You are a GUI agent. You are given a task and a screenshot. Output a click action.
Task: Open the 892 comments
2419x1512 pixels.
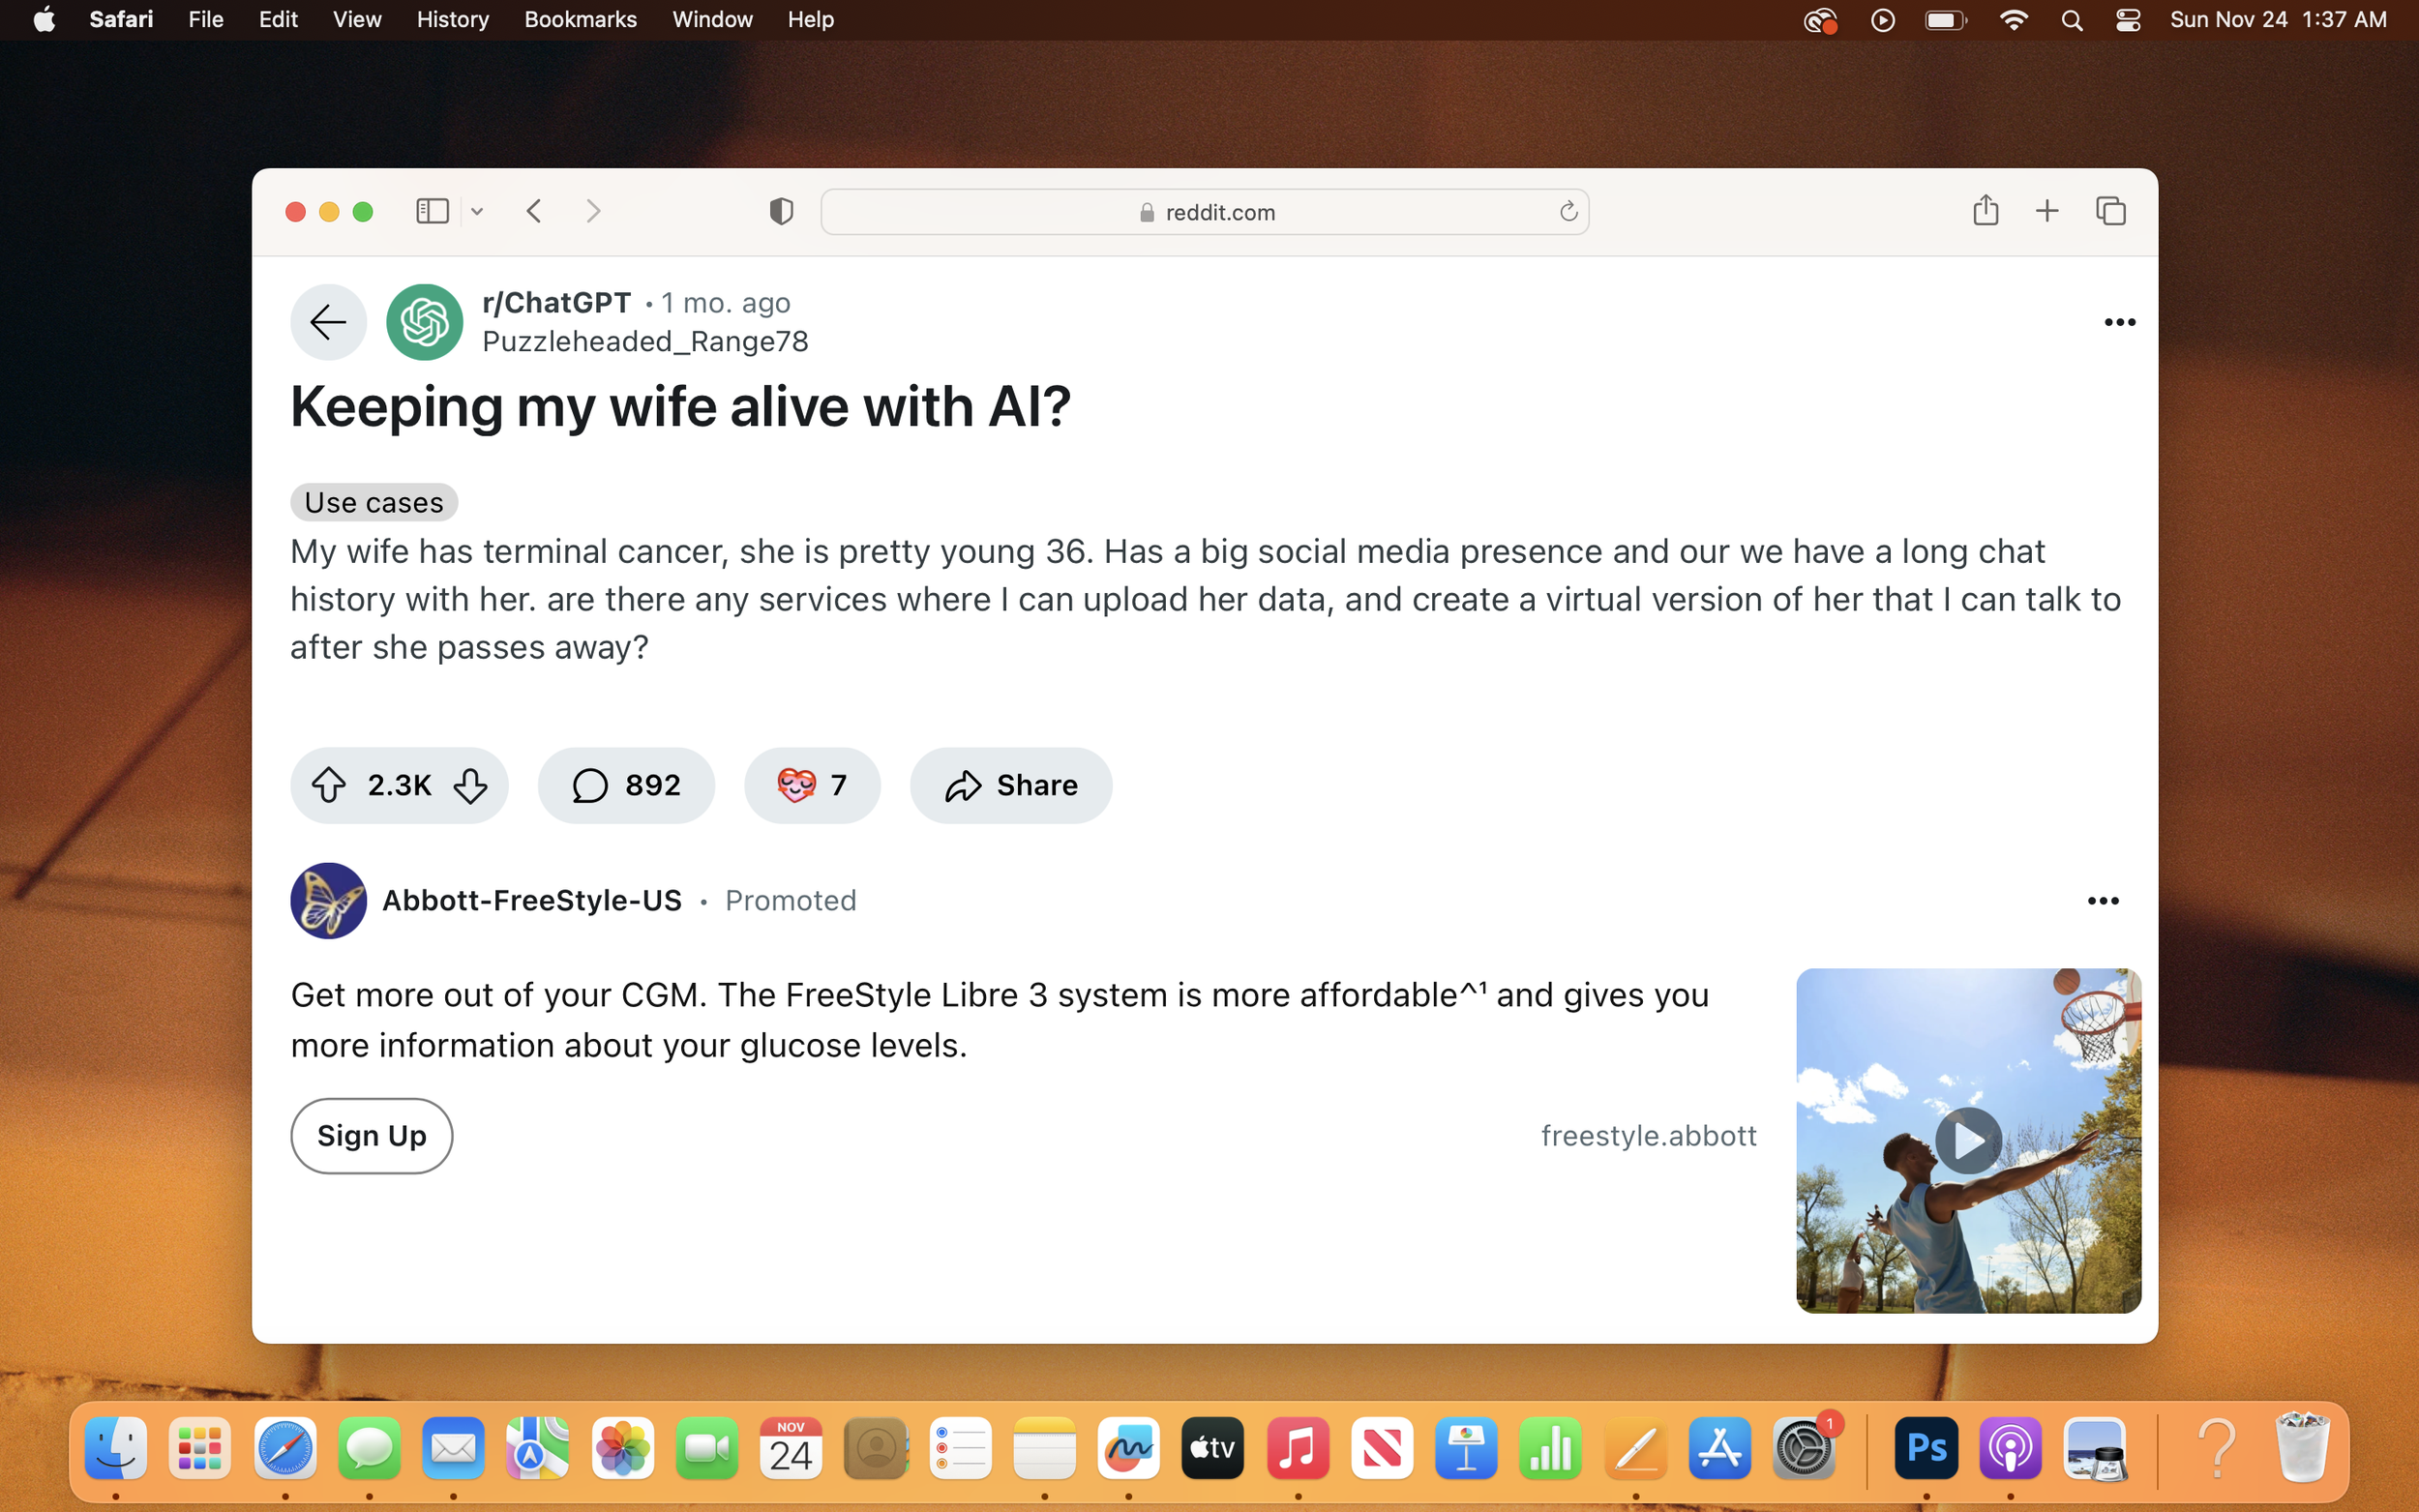click(626, 785)
